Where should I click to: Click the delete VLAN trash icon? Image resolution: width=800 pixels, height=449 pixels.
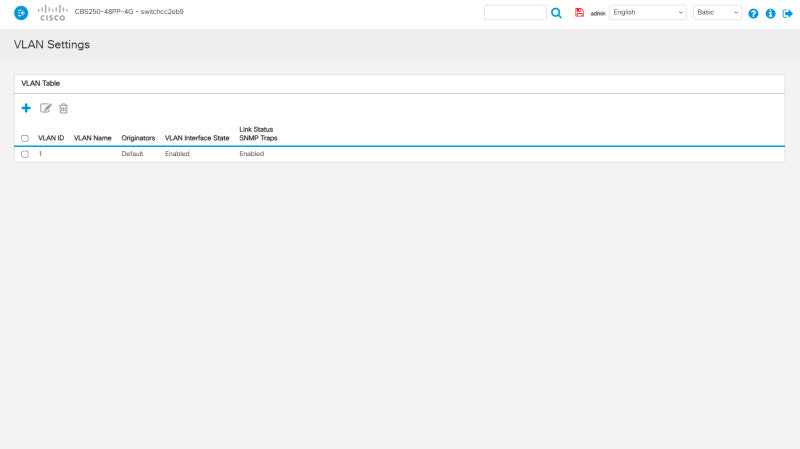[x=63, y=108]
